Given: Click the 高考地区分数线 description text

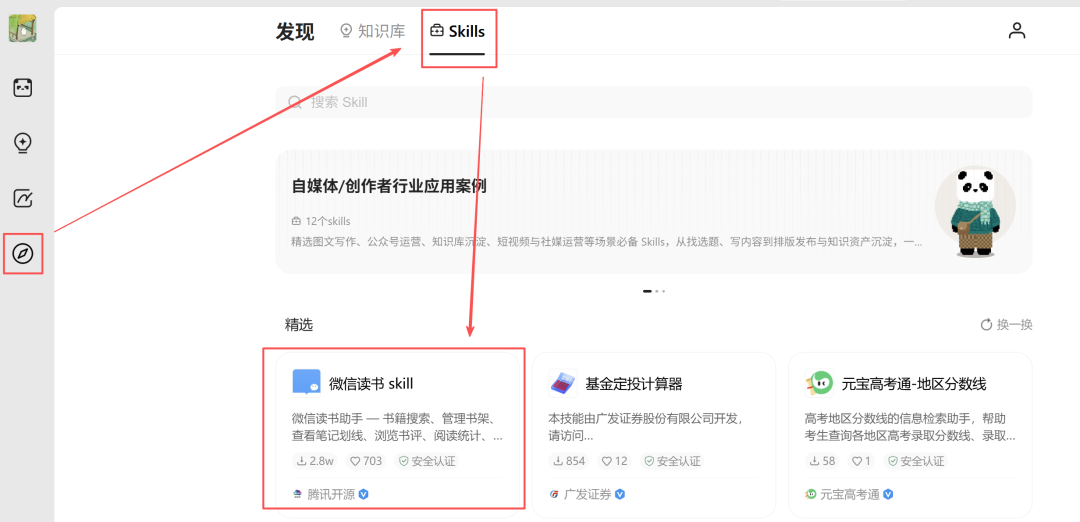Looking at the screenshot, I should tap(910, 428).
